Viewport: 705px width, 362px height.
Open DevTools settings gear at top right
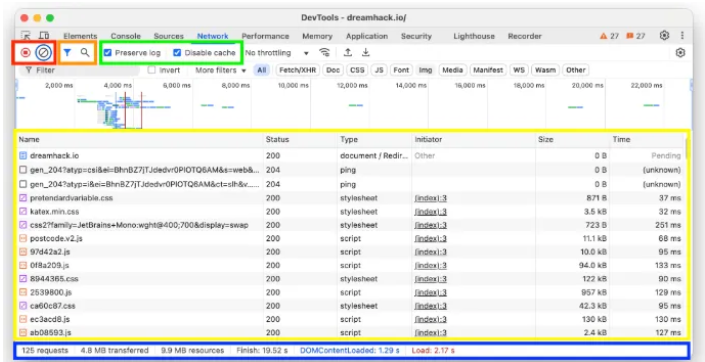(x=665, y=36)
